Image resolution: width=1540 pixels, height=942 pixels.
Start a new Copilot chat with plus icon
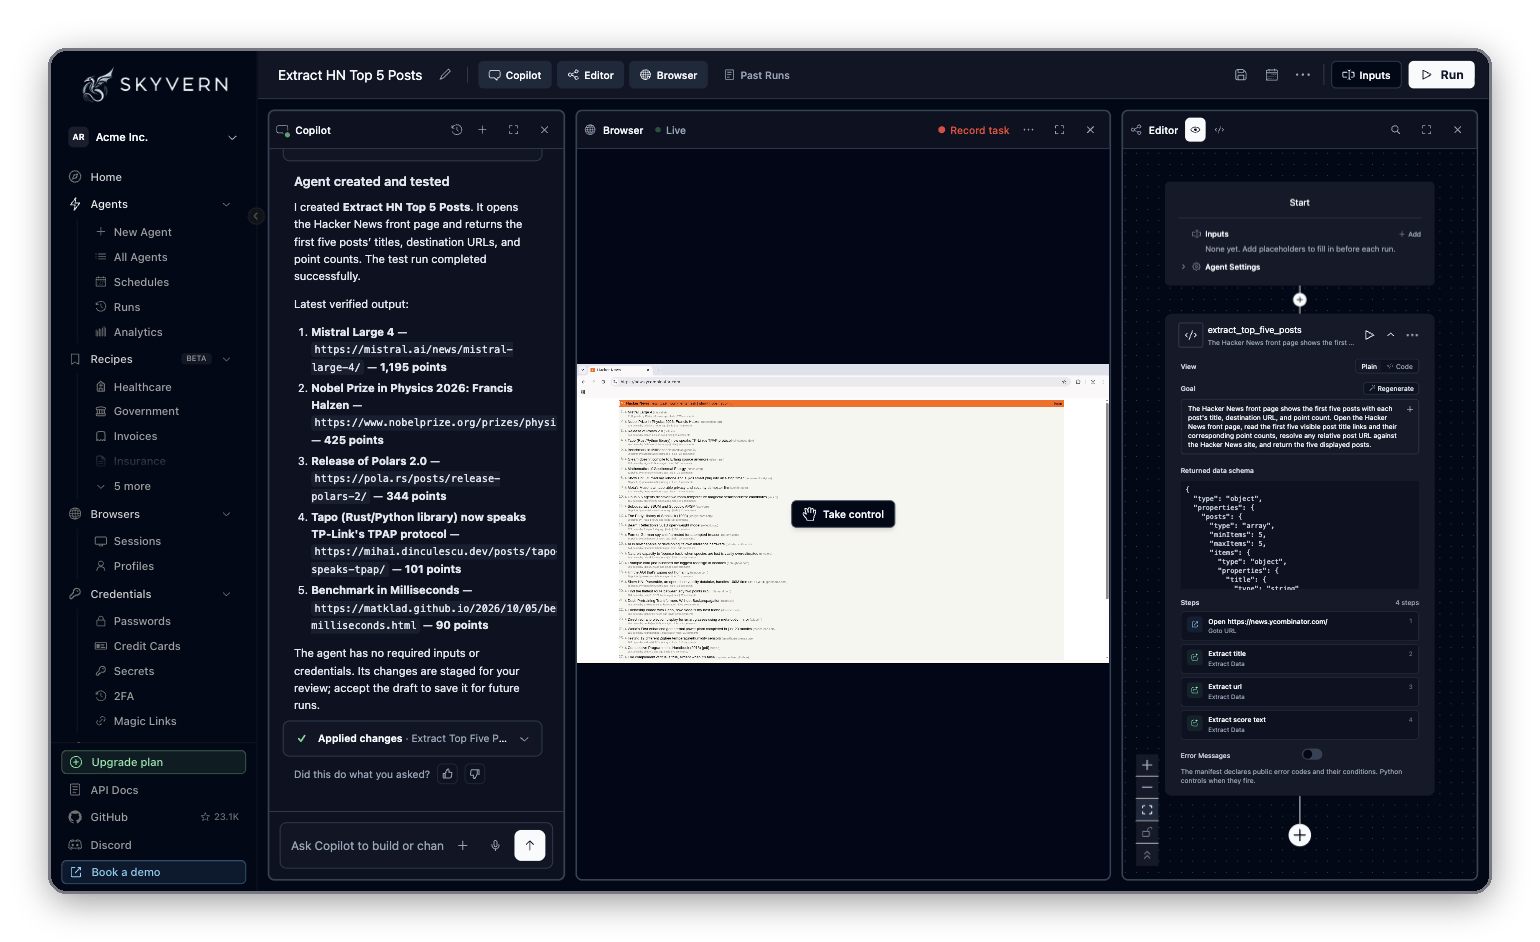pyautogui.click(x=482, y=130)
